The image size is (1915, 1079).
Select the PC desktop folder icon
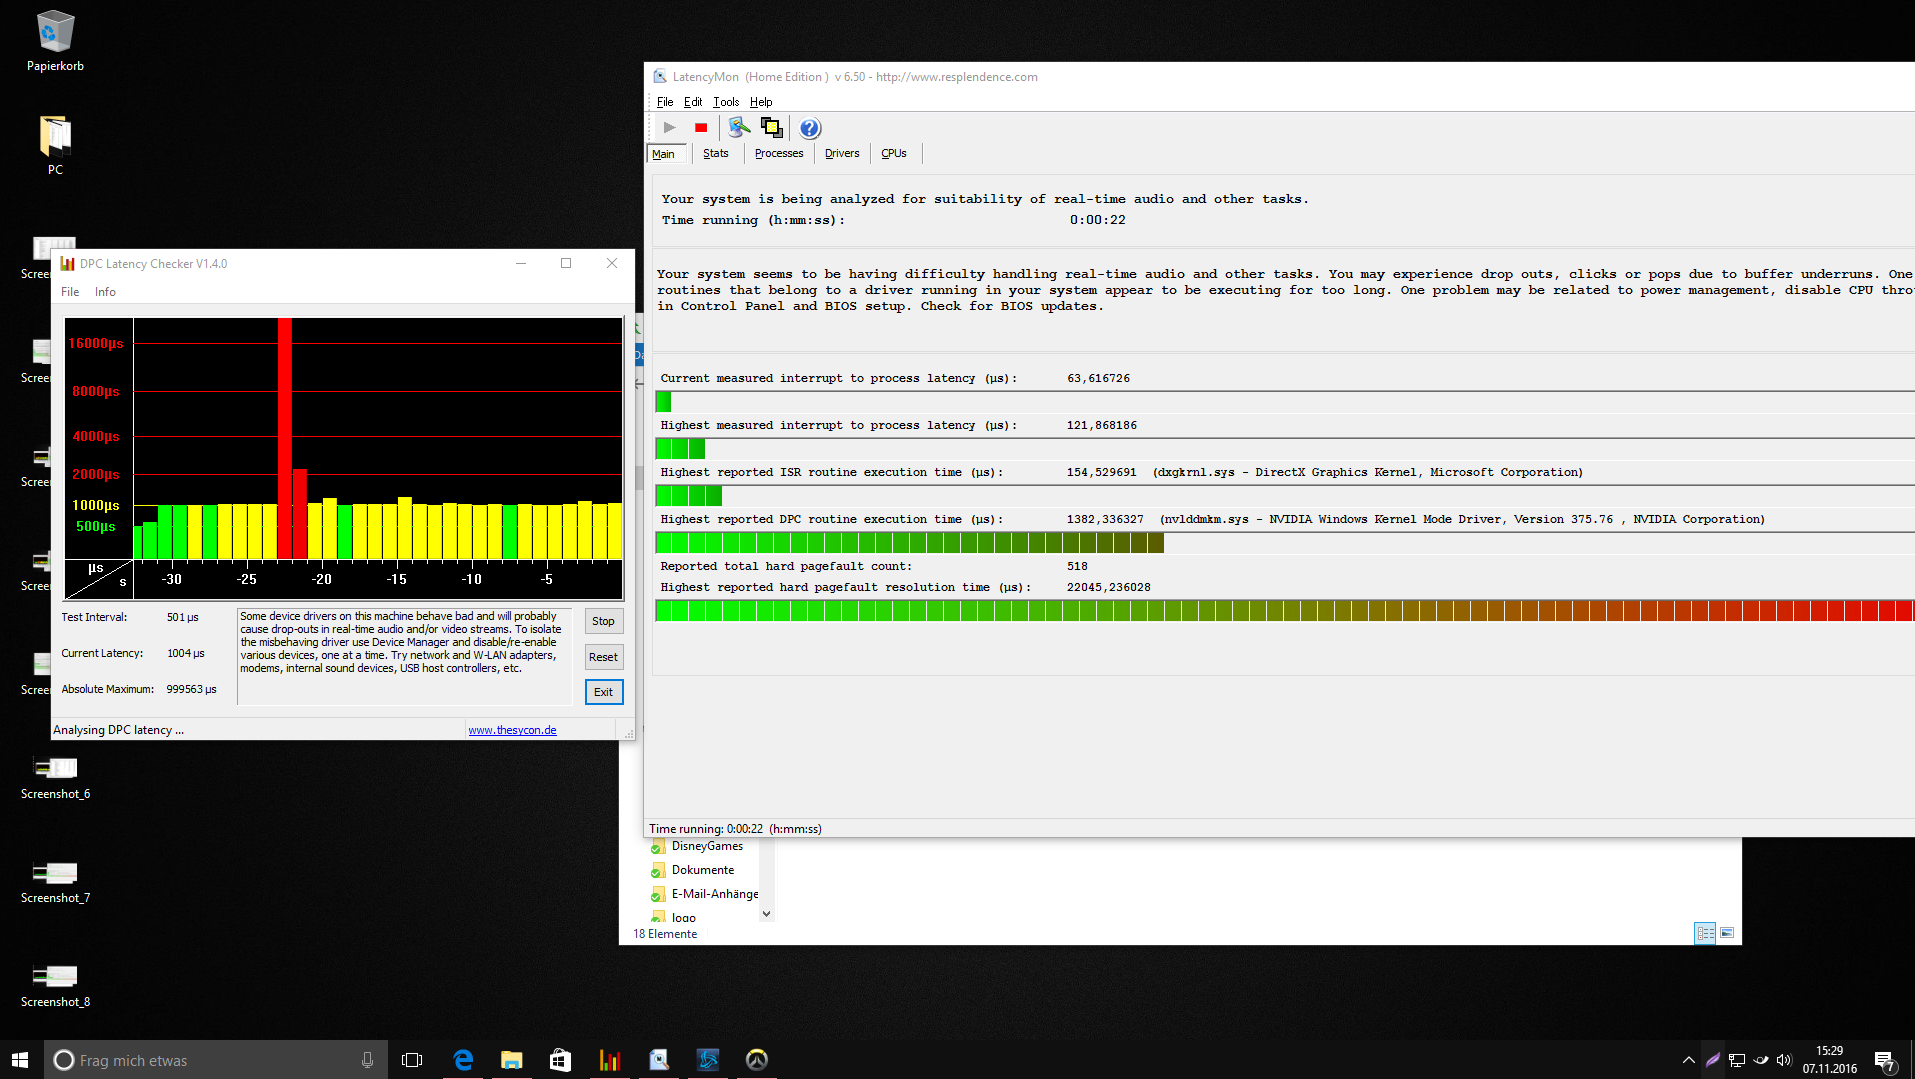tap(55, 146)
